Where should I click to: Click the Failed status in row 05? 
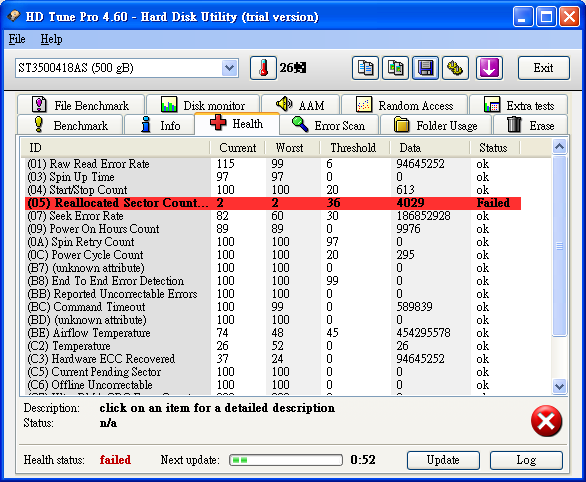(x=493, y=203)
